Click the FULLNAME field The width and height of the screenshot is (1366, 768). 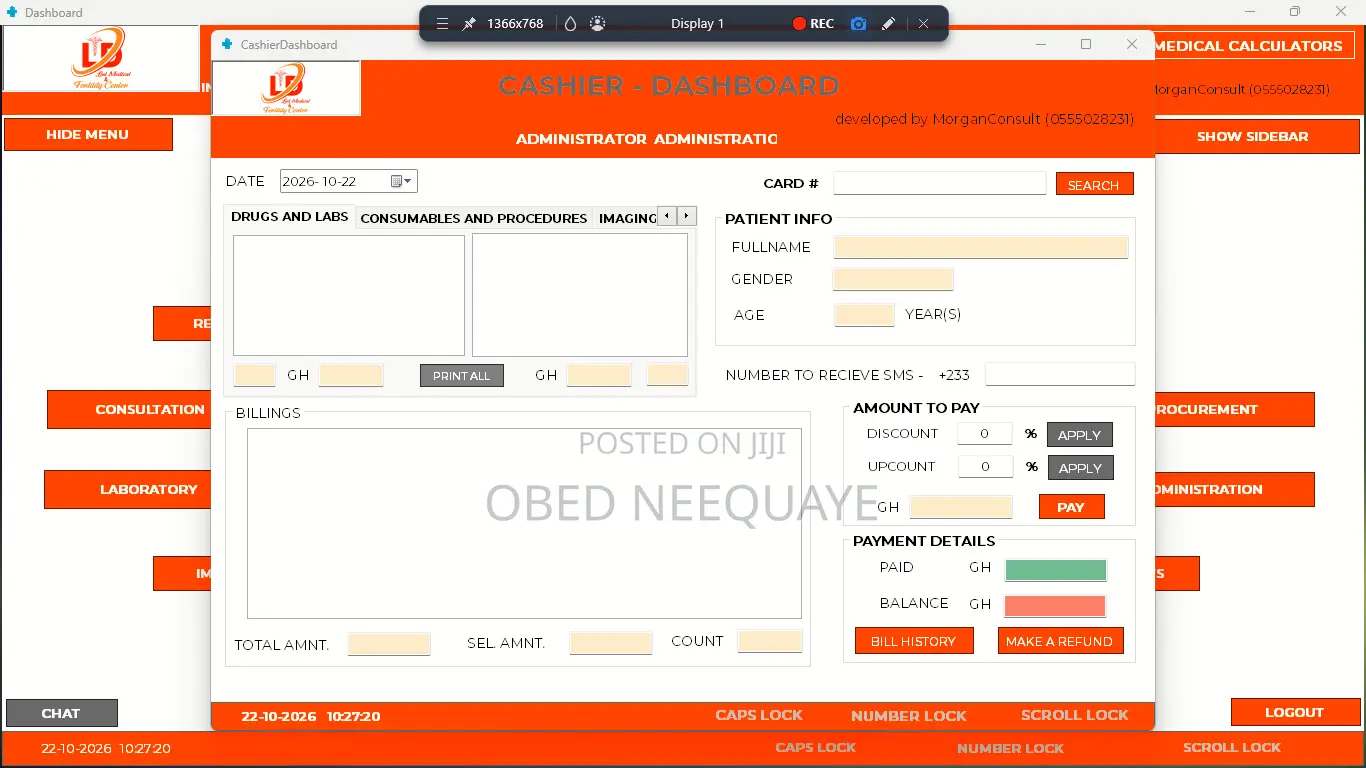[x=981, y=247]
